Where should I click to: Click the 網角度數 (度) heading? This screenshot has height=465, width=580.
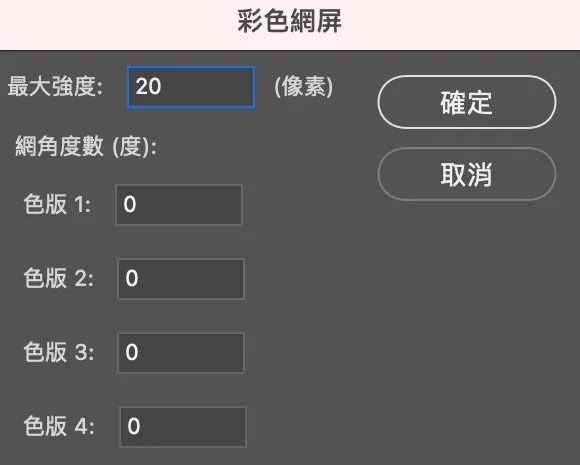pyautogui.click(x=86, y=146)
